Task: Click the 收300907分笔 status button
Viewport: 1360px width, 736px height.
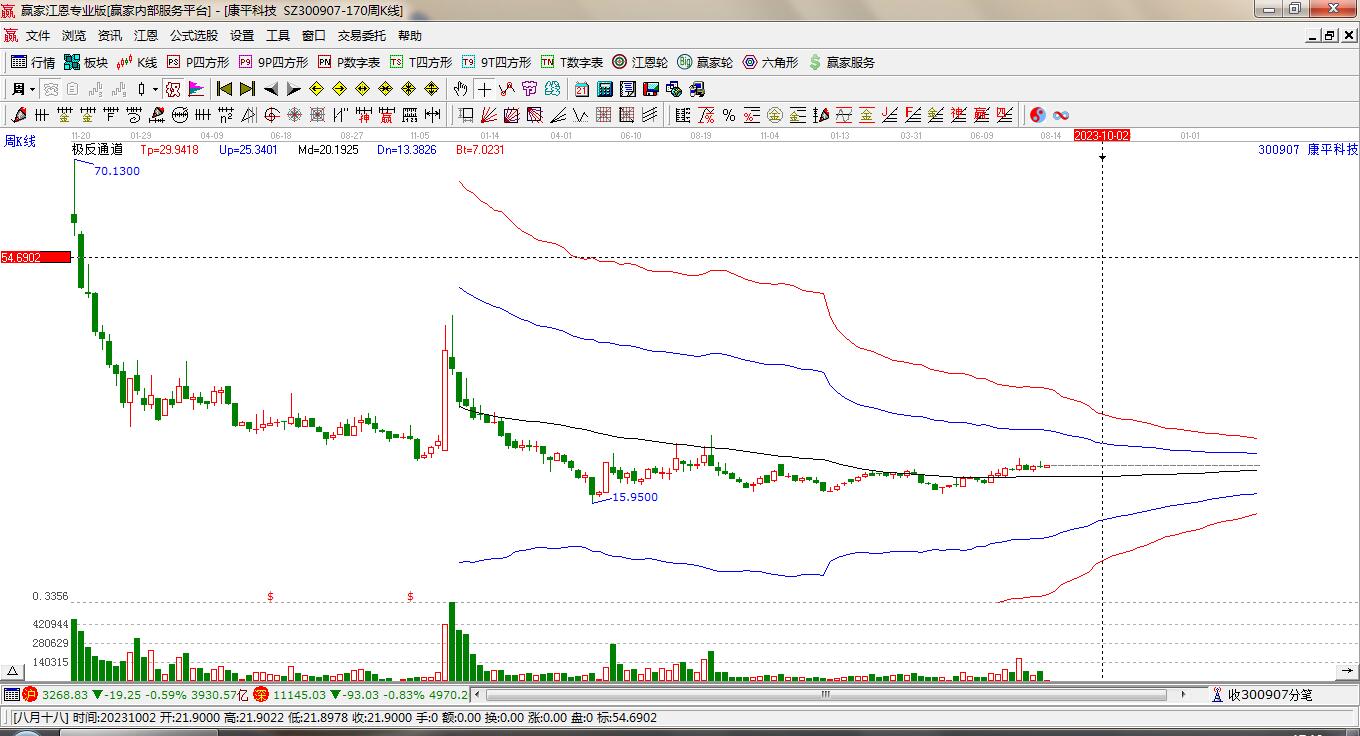Action: (x=1262, y=694)
